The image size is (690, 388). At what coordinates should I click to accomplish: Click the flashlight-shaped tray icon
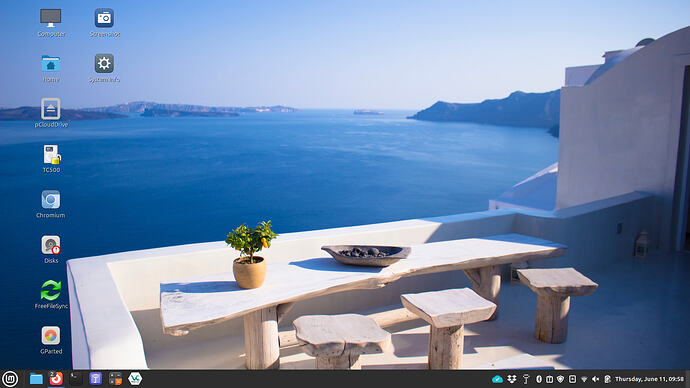[x=526, y=379]
